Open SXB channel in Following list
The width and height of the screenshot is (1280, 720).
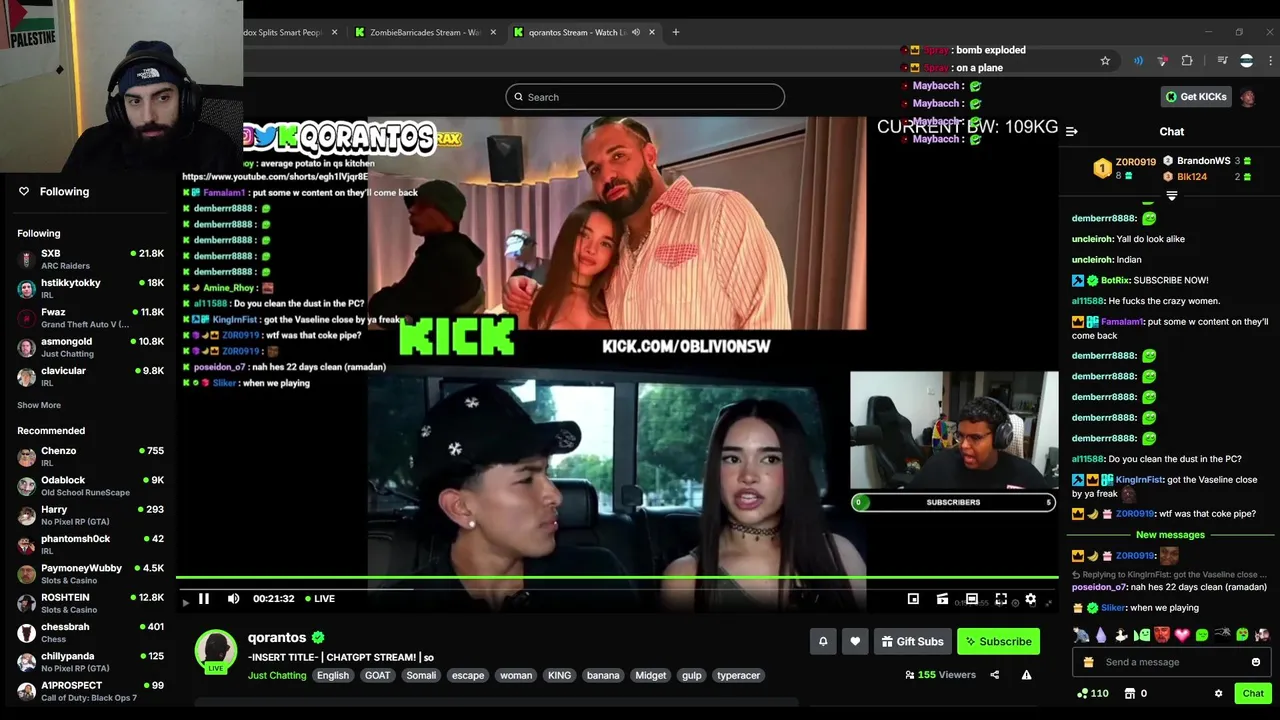90,259
